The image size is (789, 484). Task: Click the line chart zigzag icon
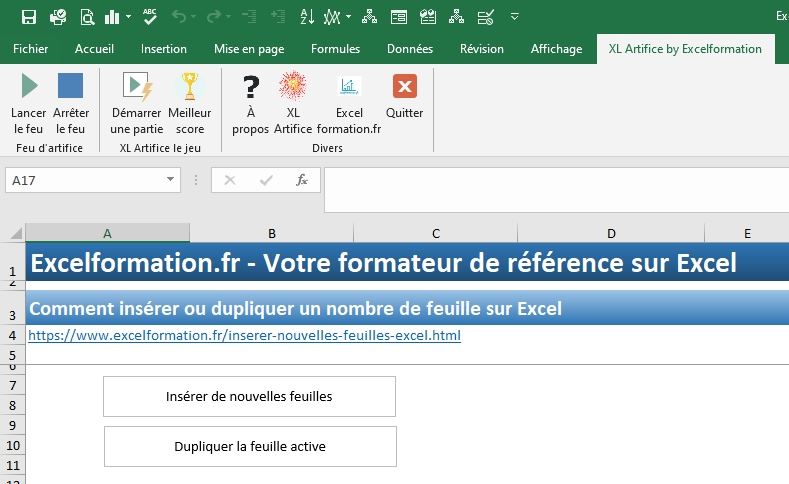(332, 17)
